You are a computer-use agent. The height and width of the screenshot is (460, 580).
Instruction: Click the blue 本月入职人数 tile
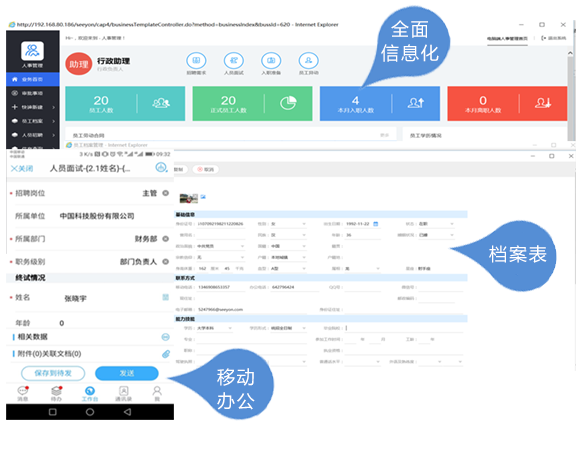tap(380, 104)
